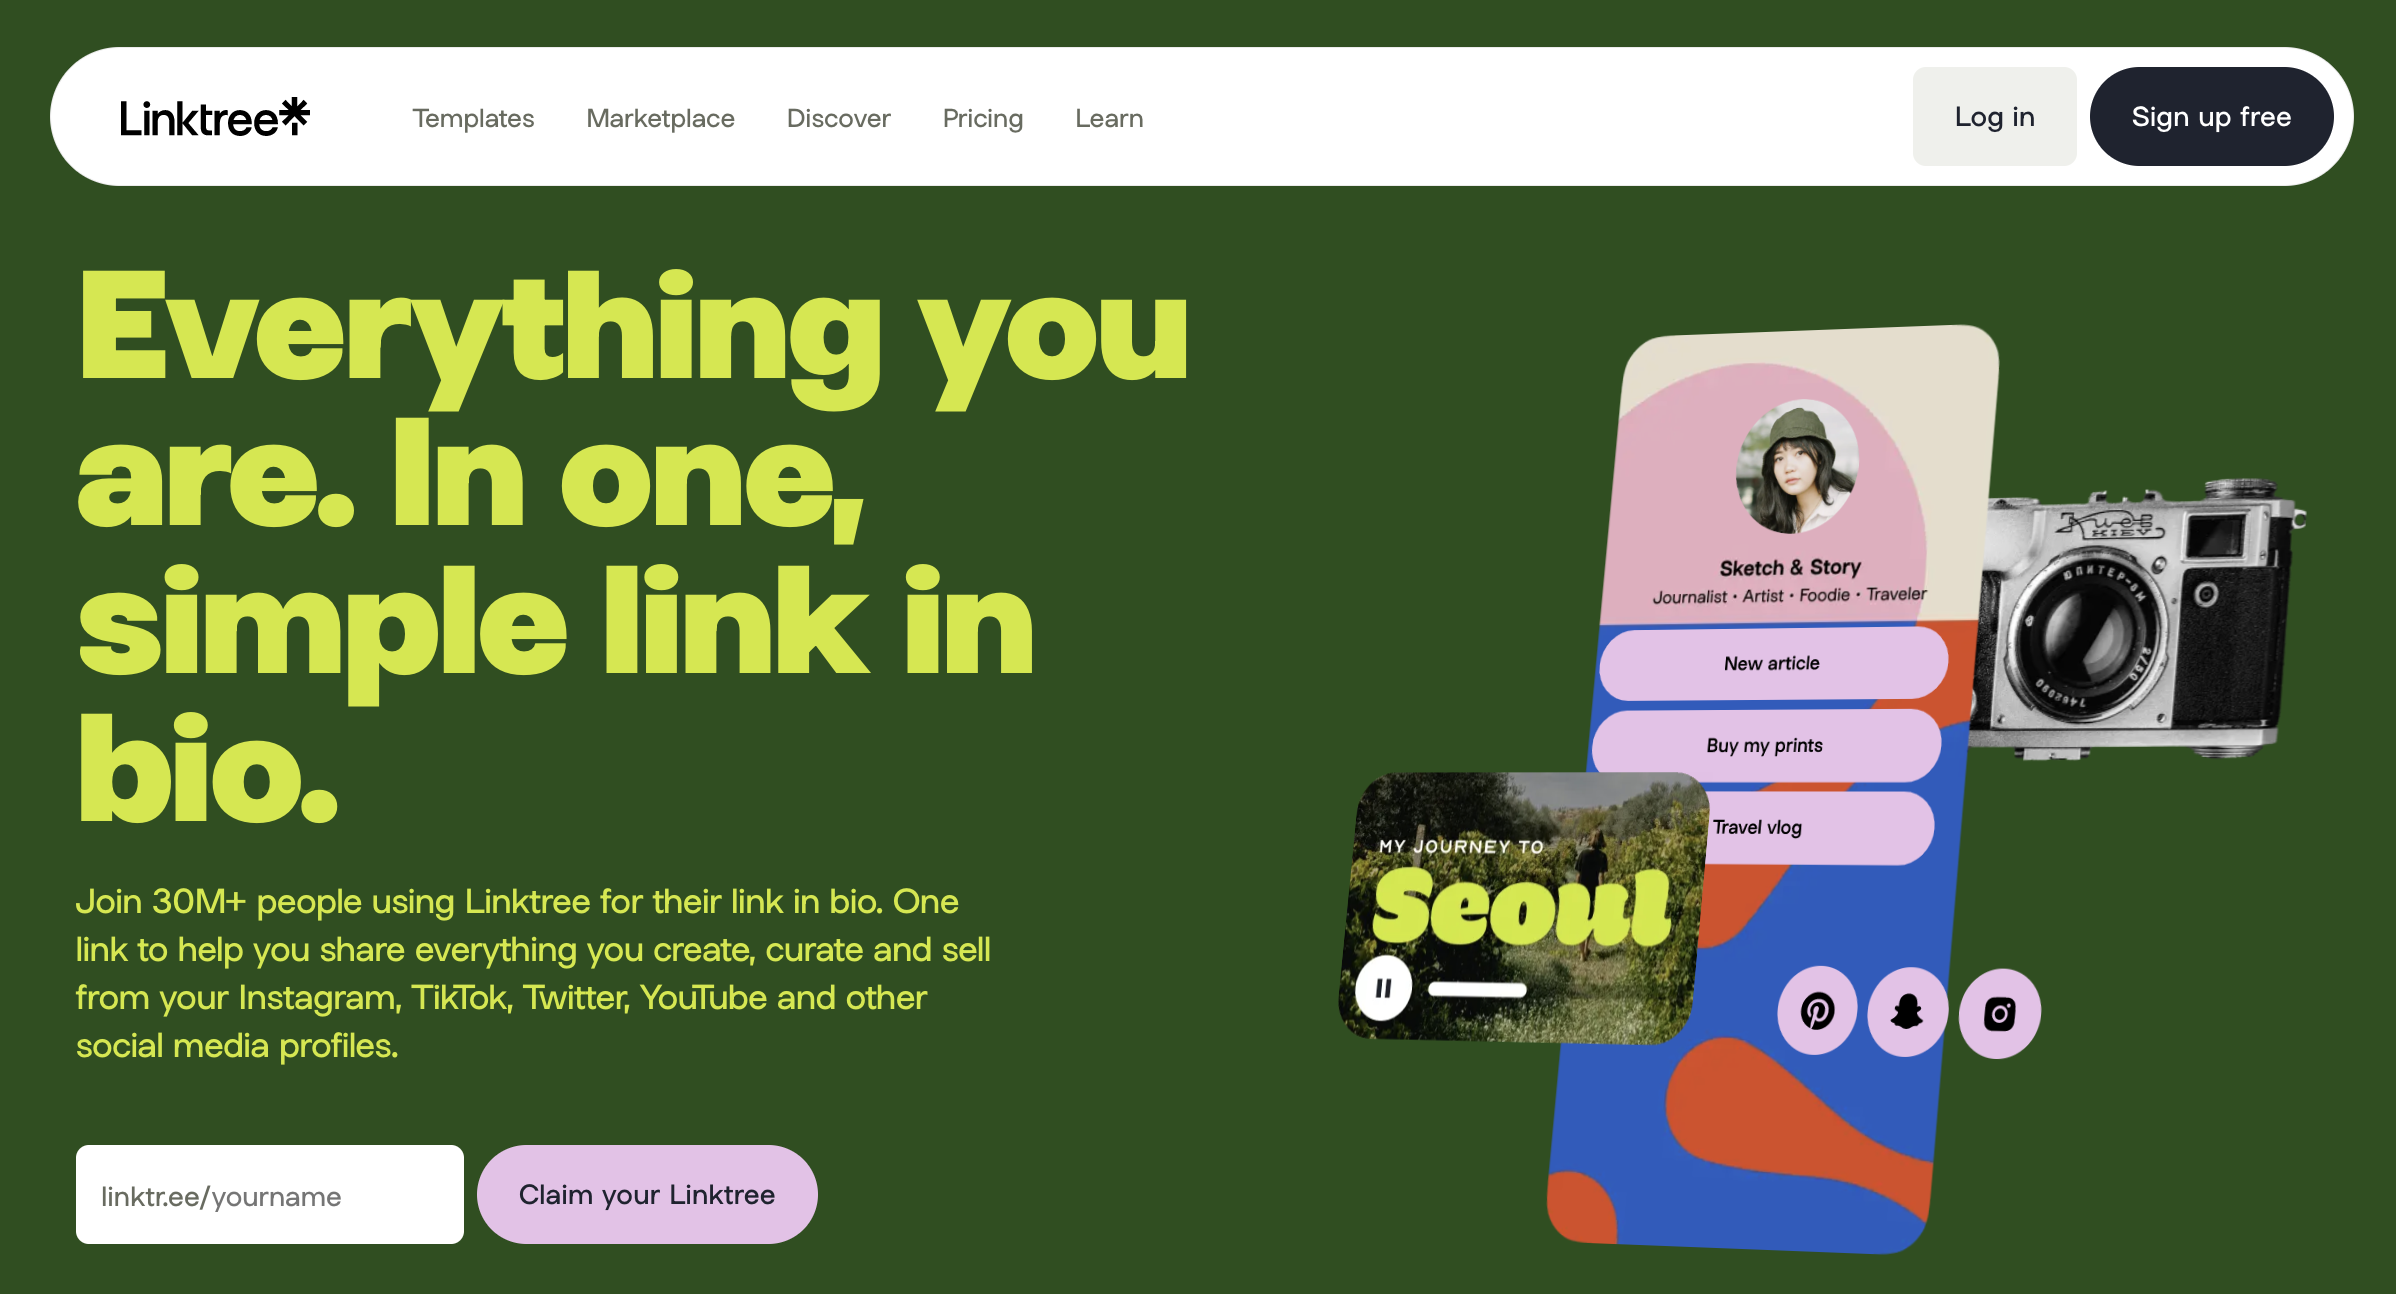Viewport: 2396px width, 1294px height.
Task: Pause the Seoul video
Action: click(x=1384, y=988)
